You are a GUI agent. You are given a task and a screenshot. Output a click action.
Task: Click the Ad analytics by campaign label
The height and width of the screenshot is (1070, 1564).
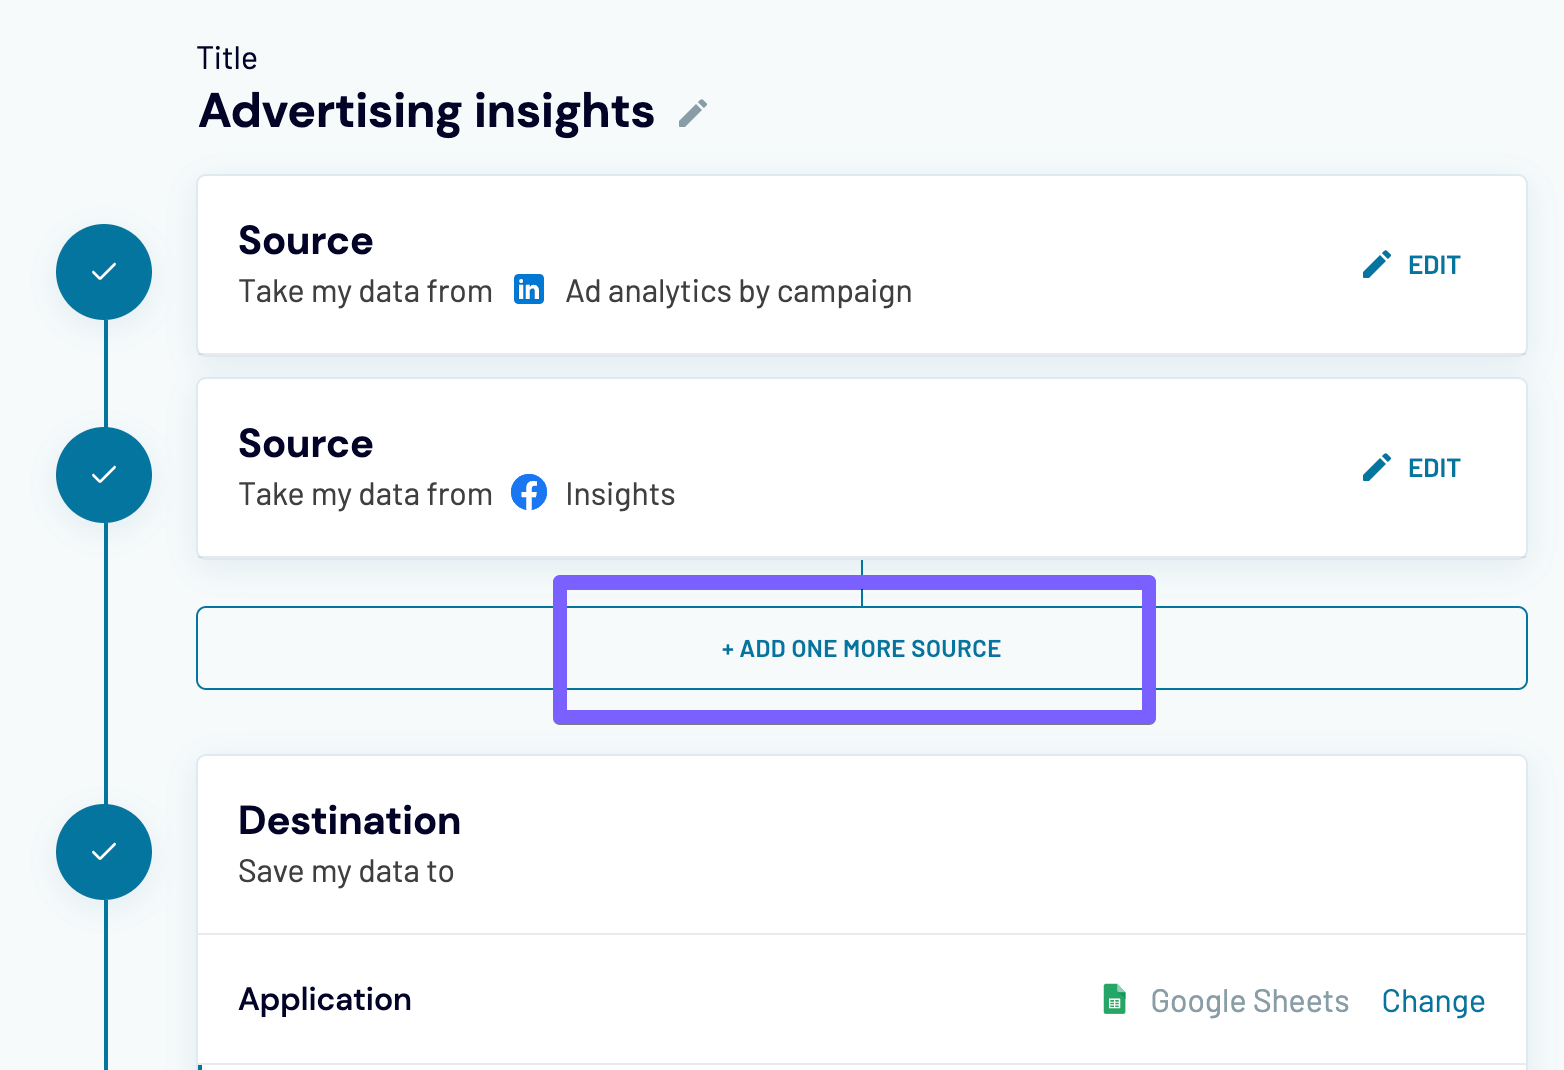pos(738,292)
